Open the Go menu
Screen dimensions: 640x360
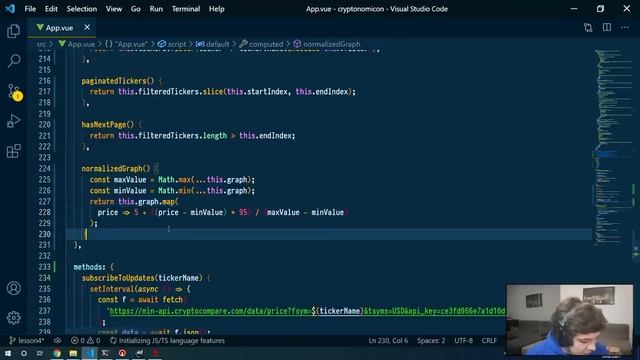coord(136,9)
